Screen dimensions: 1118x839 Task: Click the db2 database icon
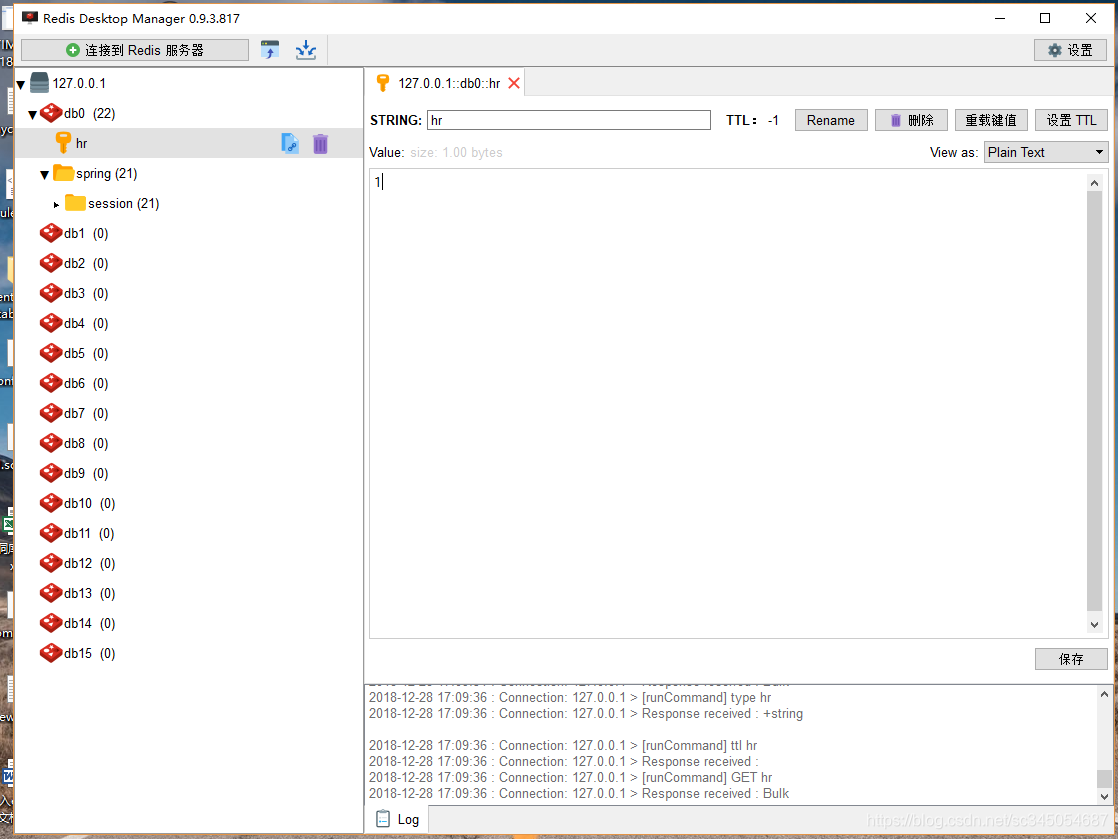(x=51, y=263)
